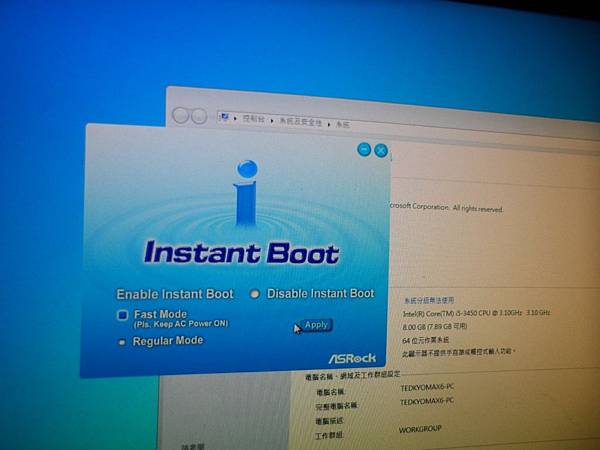
Task: Apply the Instant Boot setting
Action: click(316, 325)
